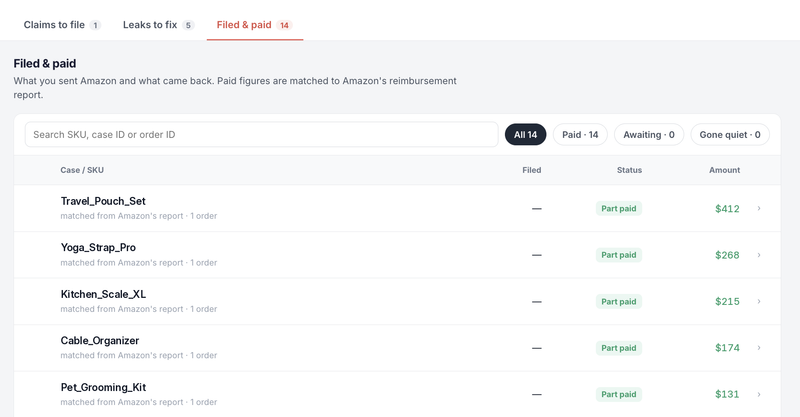Filter by Paid · 14
This screenshot has height=417, width=800.
[580, 135]
